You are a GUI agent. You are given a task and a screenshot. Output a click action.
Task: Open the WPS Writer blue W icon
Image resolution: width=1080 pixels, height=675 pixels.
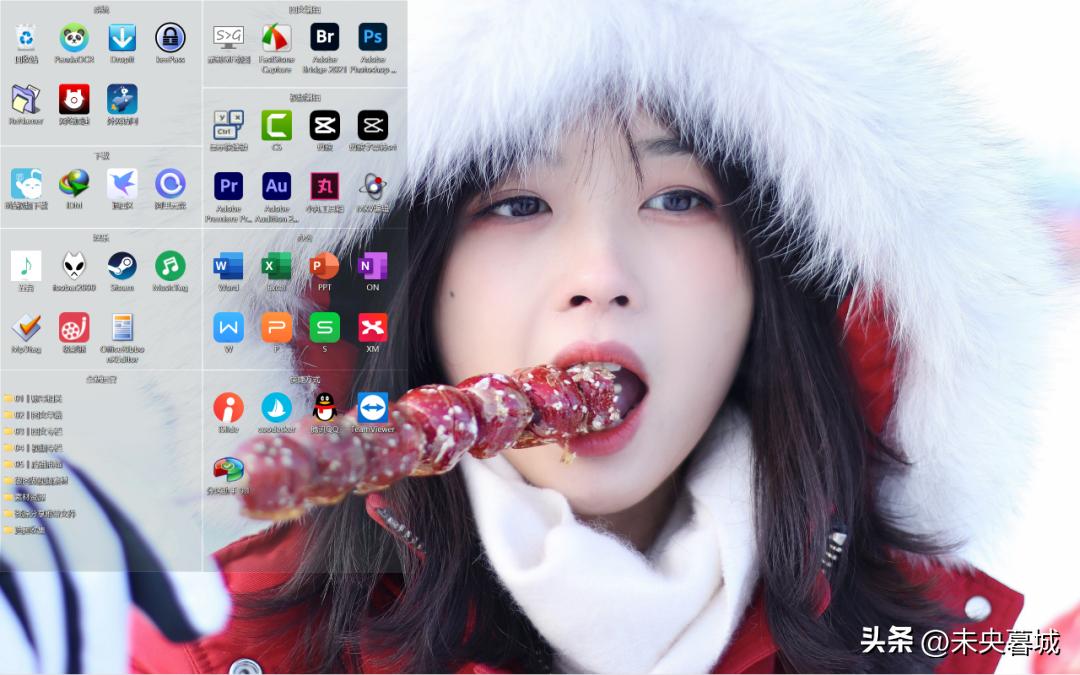(x=228, y=328)
